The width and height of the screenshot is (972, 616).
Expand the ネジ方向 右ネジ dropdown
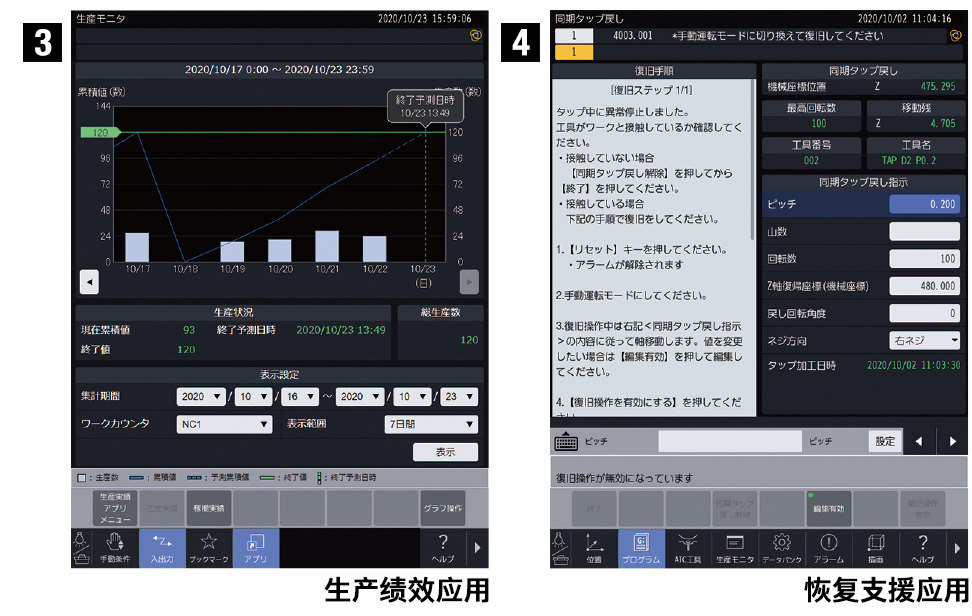[925, 340]
